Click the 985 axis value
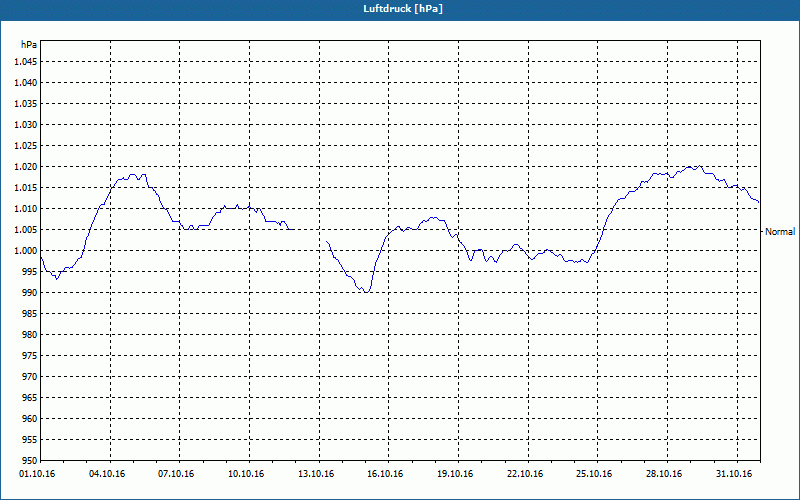 tap(30, 314)
